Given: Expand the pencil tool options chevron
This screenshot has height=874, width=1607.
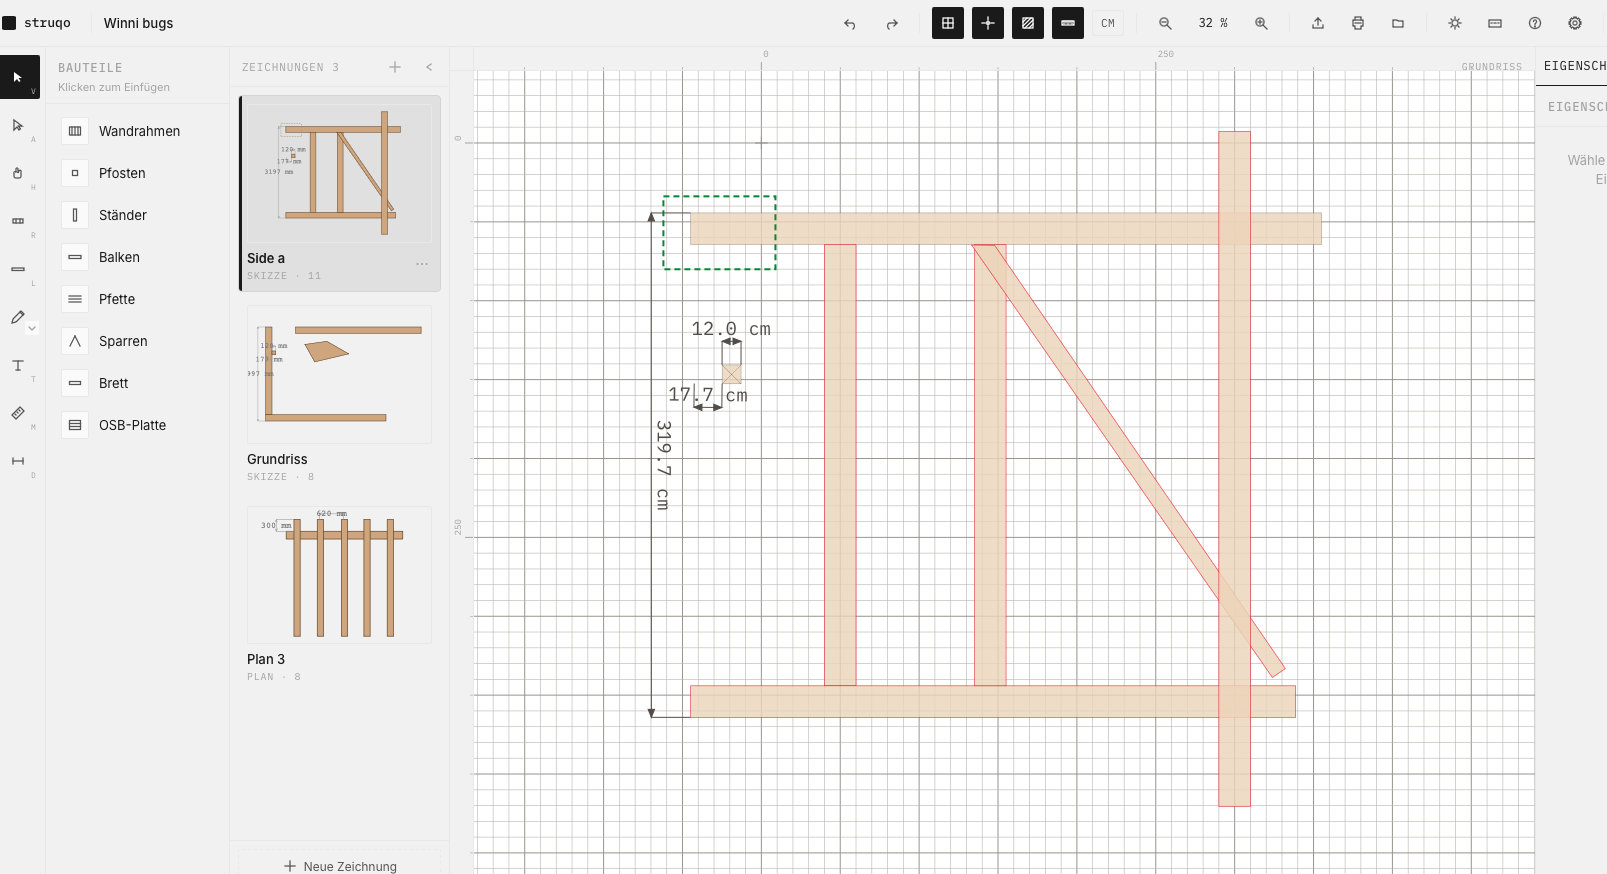Looking at the screenshot, I should (32, 328).
